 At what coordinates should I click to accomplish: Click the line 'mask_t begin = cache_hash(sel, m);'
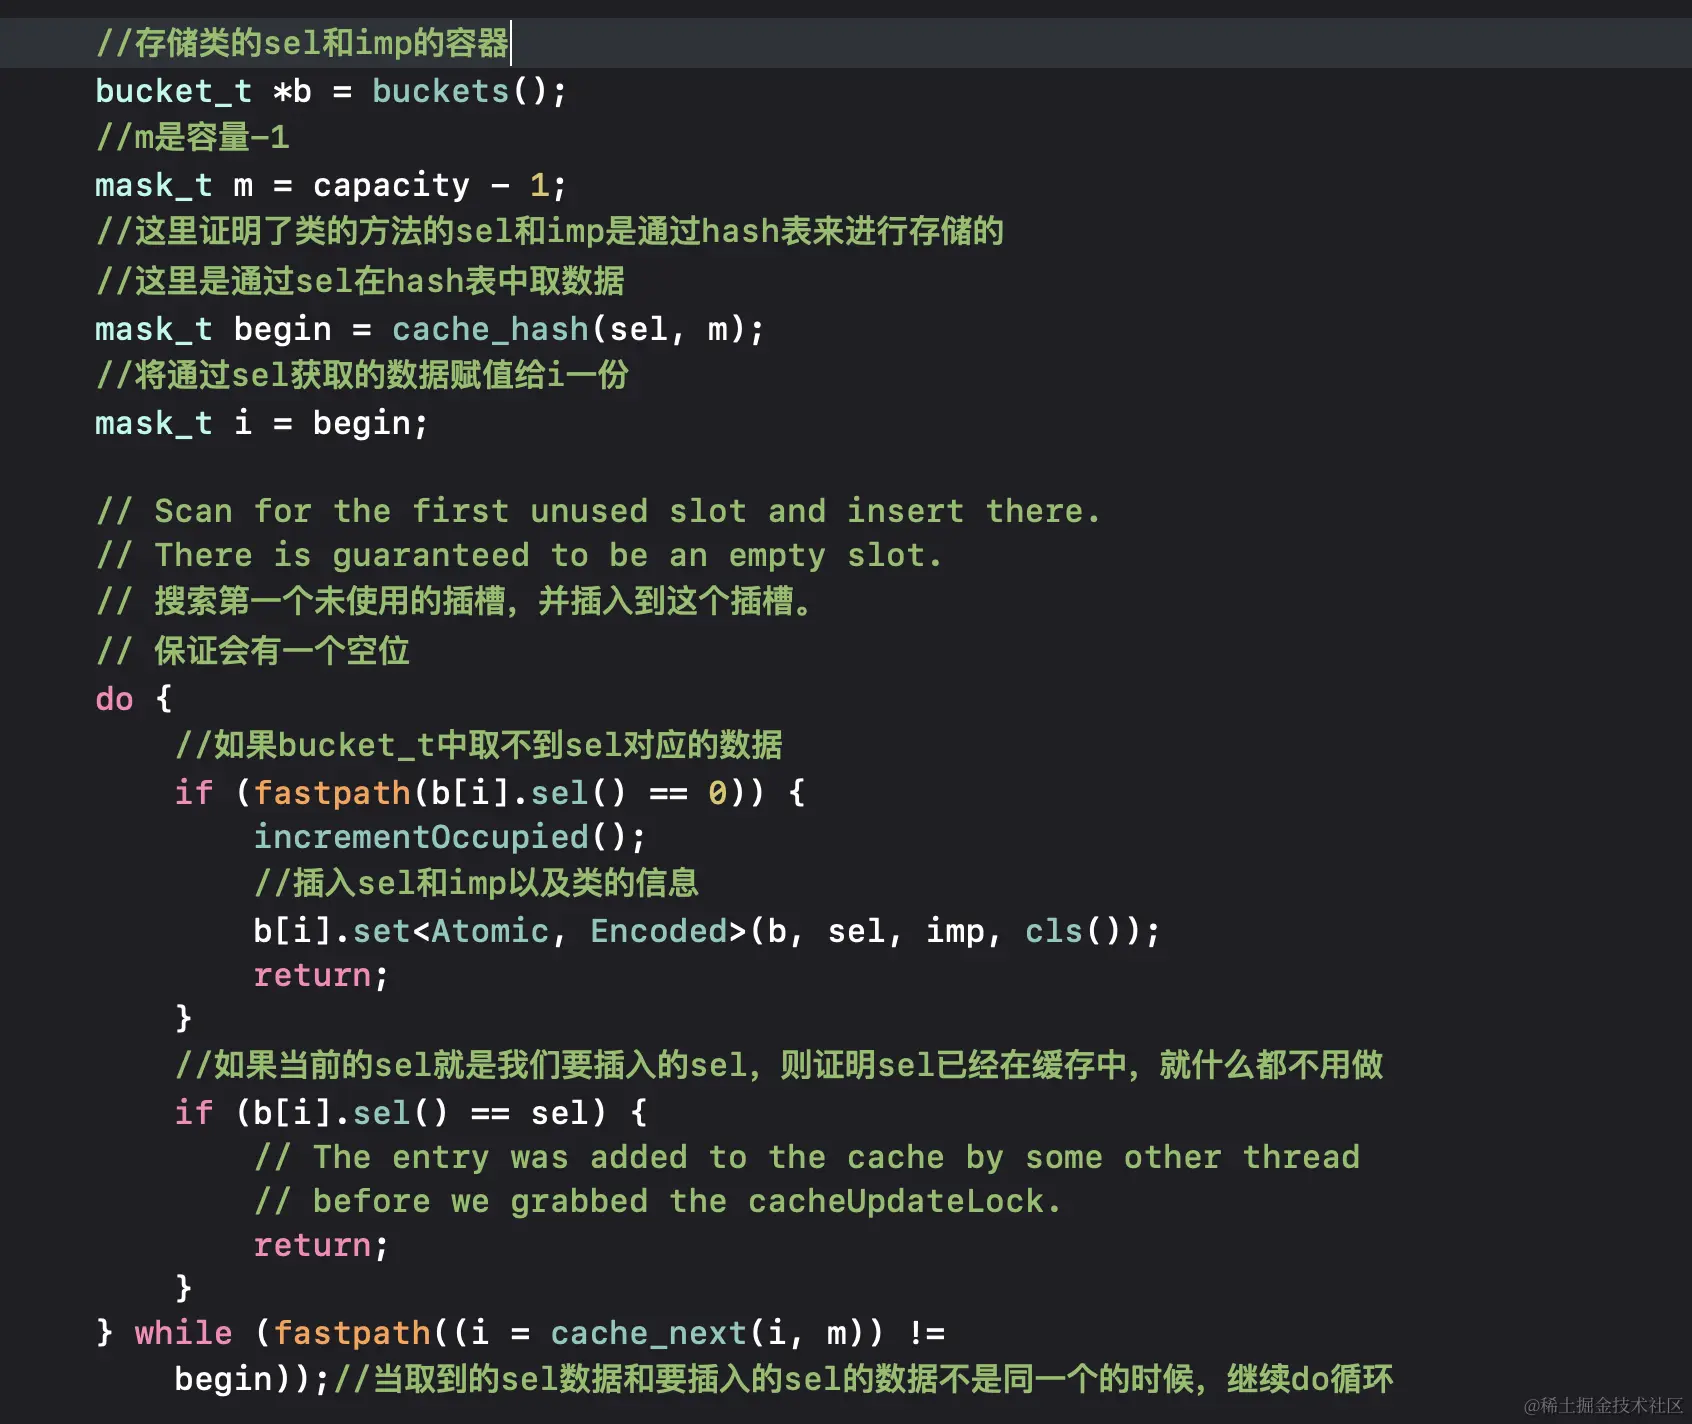click(430, 329)
